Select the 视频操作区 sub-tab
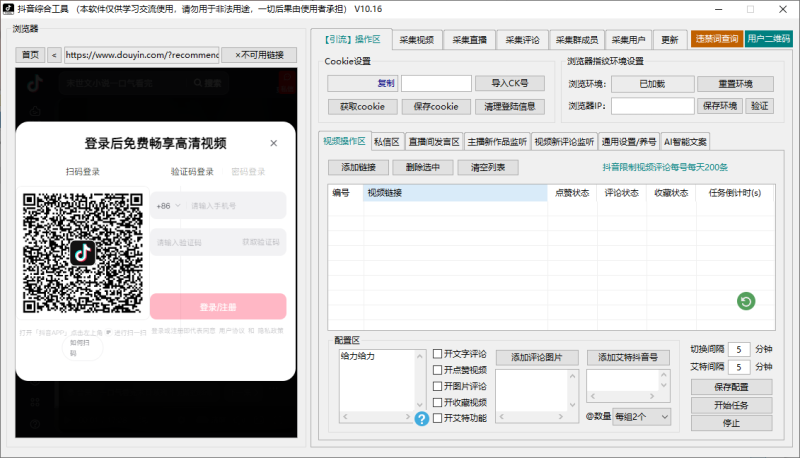This screenshot has width=800, height=458. coord(344,141)
